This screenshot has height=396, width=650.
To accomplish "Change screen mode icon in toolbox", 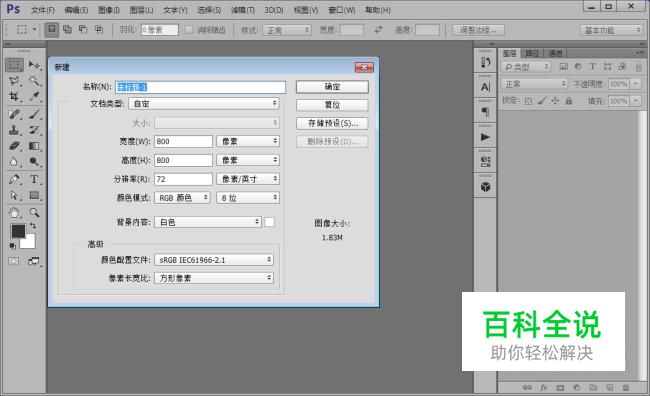I will pos(34,261).
